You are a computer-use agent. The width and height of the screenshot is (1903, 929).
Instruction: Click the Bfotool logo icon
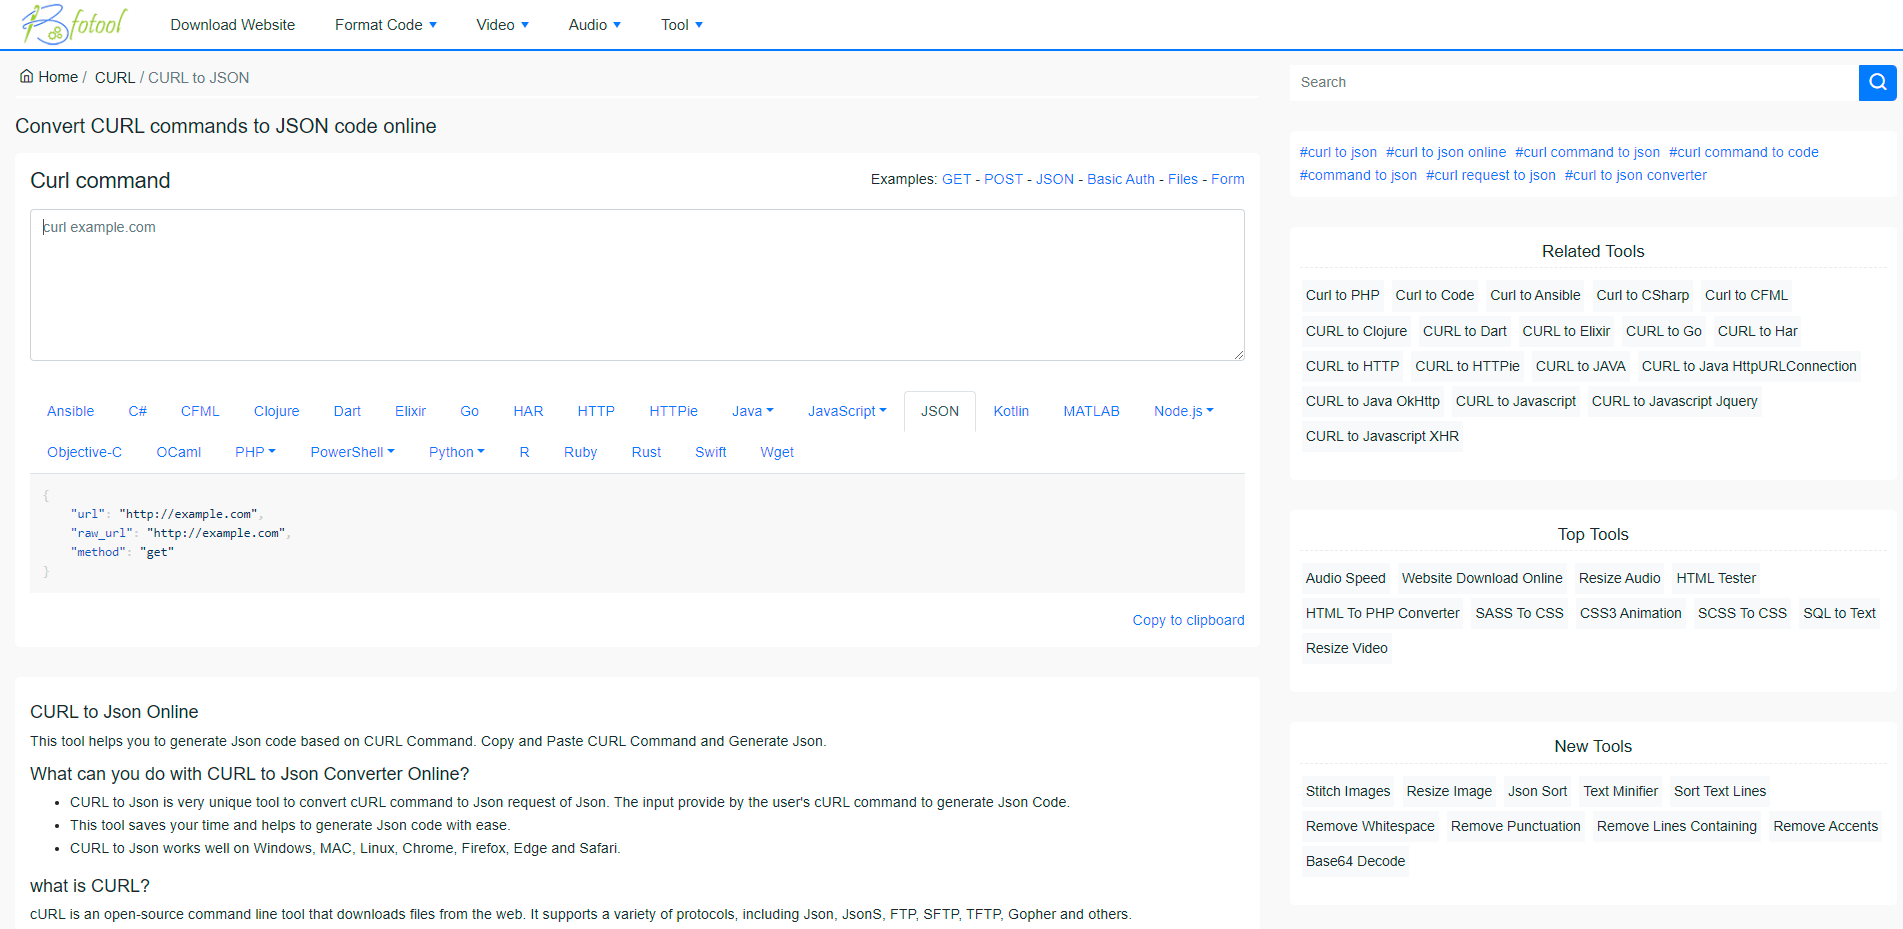[45, 24]
